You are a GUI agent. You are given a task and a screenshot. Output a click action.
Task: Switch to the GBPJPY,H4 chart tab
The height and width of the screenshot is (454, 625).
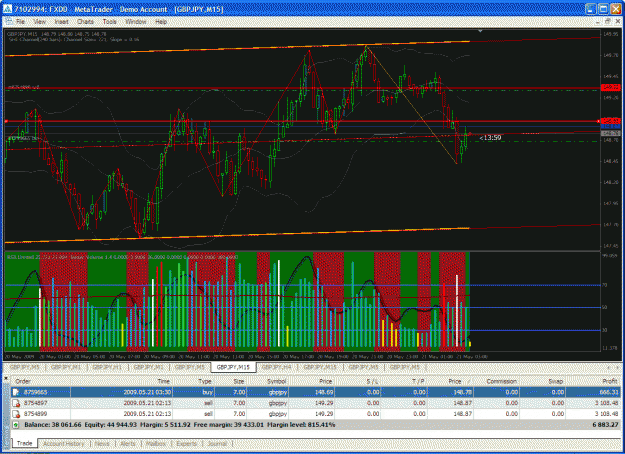click(x=276, y=367)
